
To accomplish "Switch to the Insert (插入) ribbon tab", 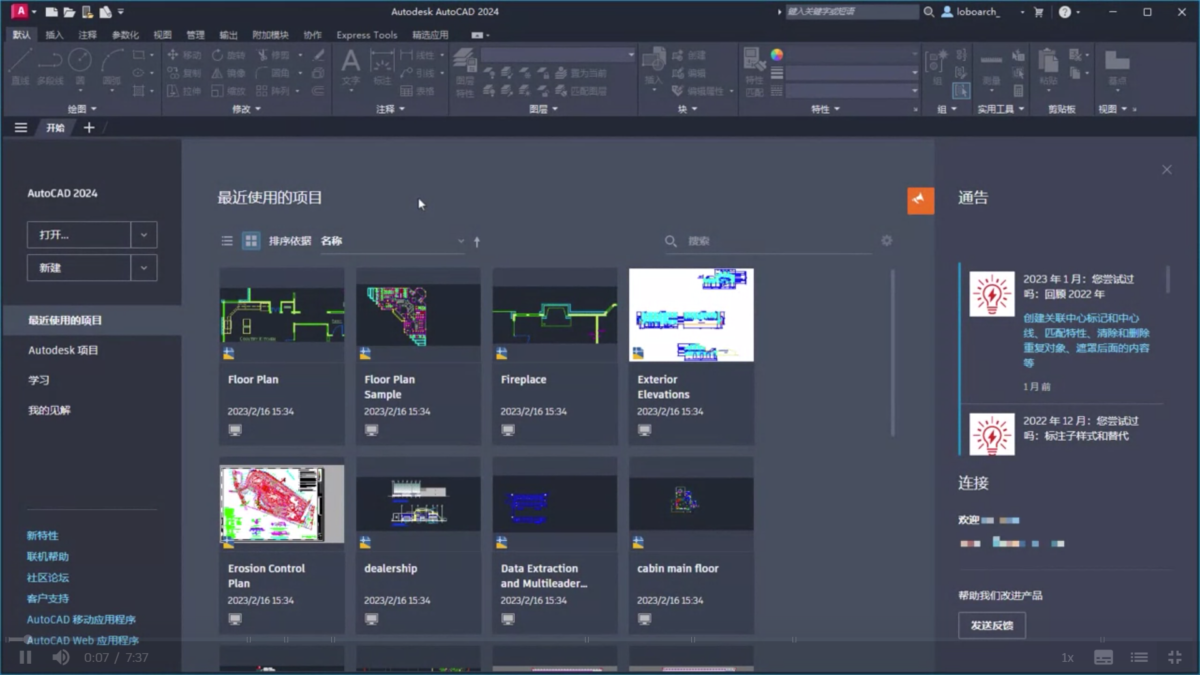I will click(54, 34).
